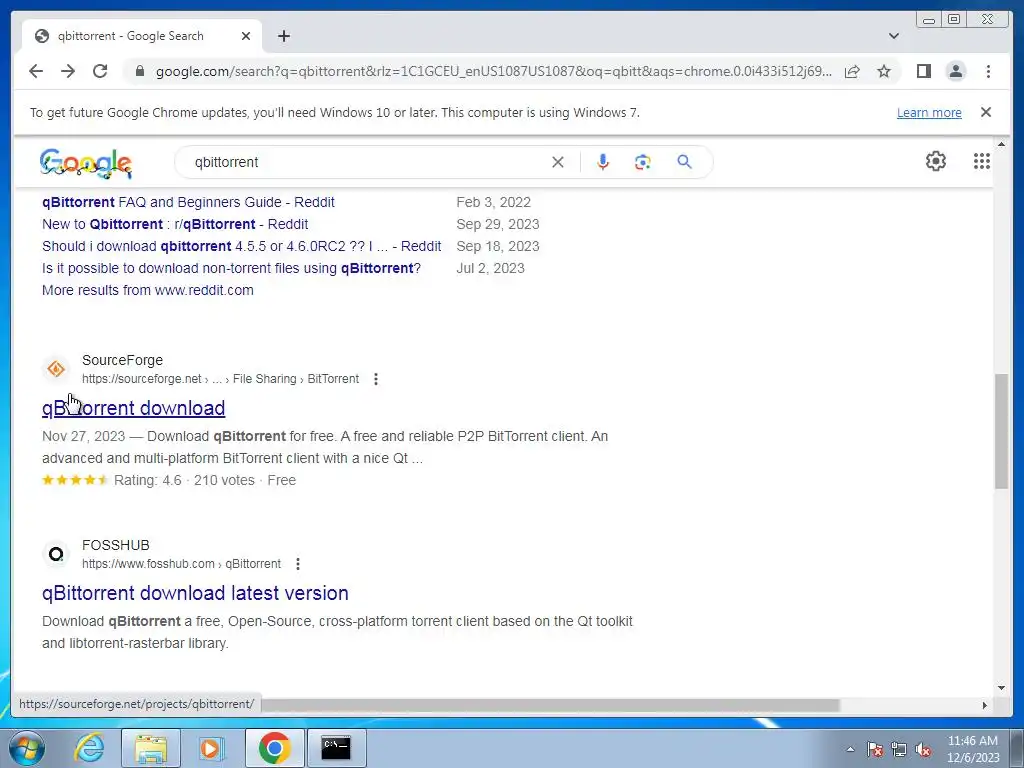
Task: Go to the Google logo homepage
Action: pos(86,163)
